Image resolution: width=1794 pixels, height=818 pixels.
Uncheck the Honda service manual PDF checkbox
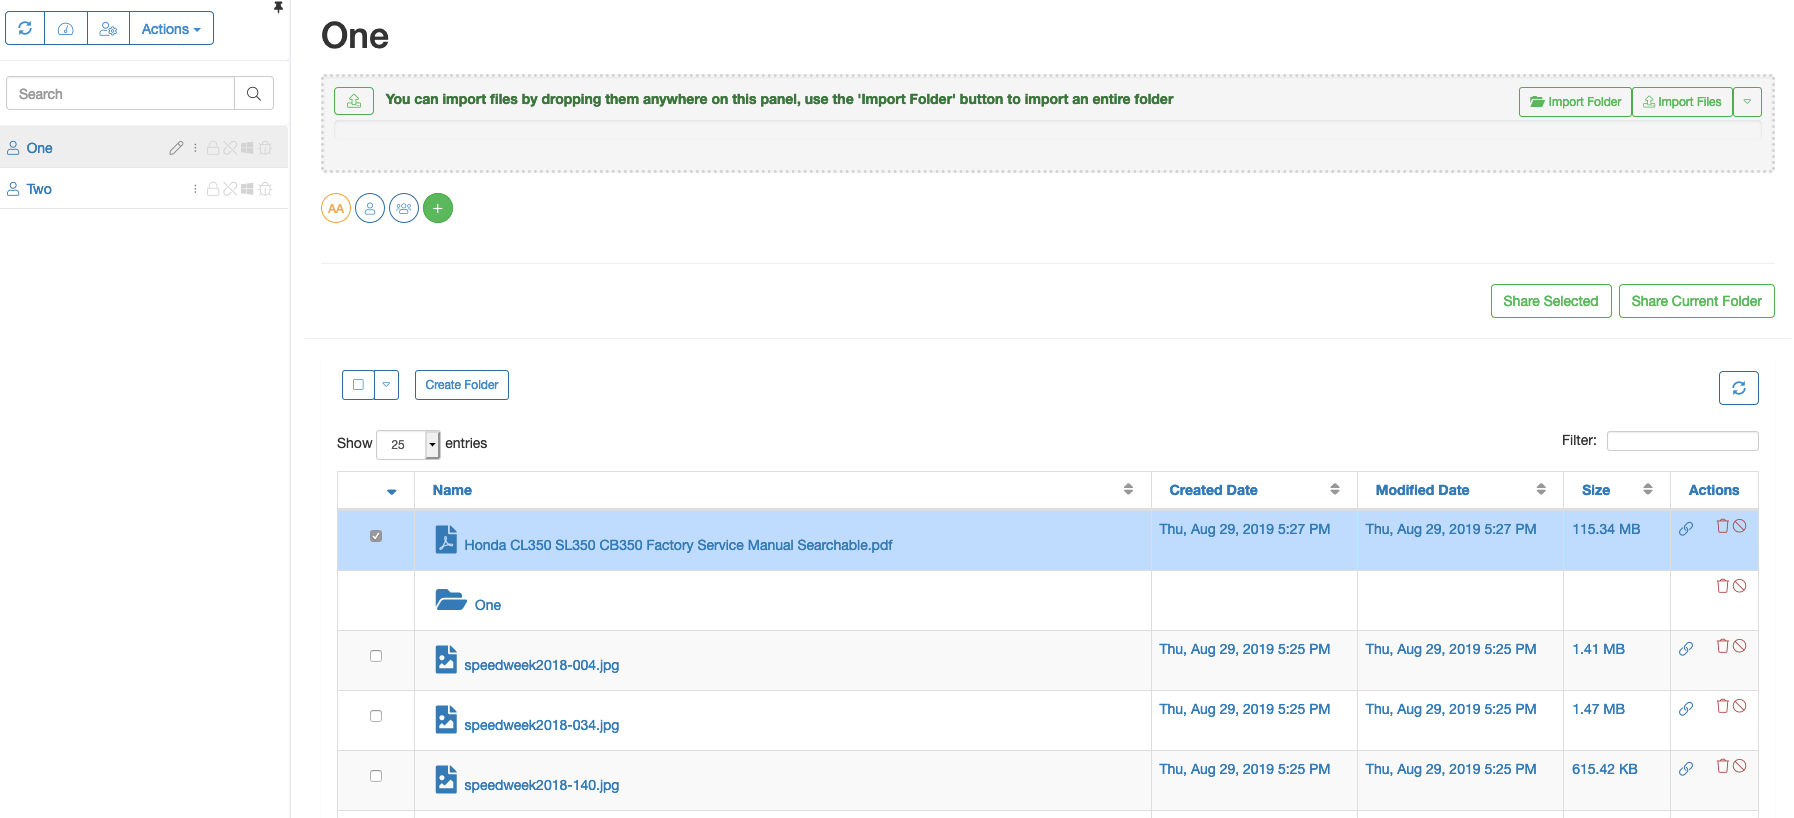[376, 536]
